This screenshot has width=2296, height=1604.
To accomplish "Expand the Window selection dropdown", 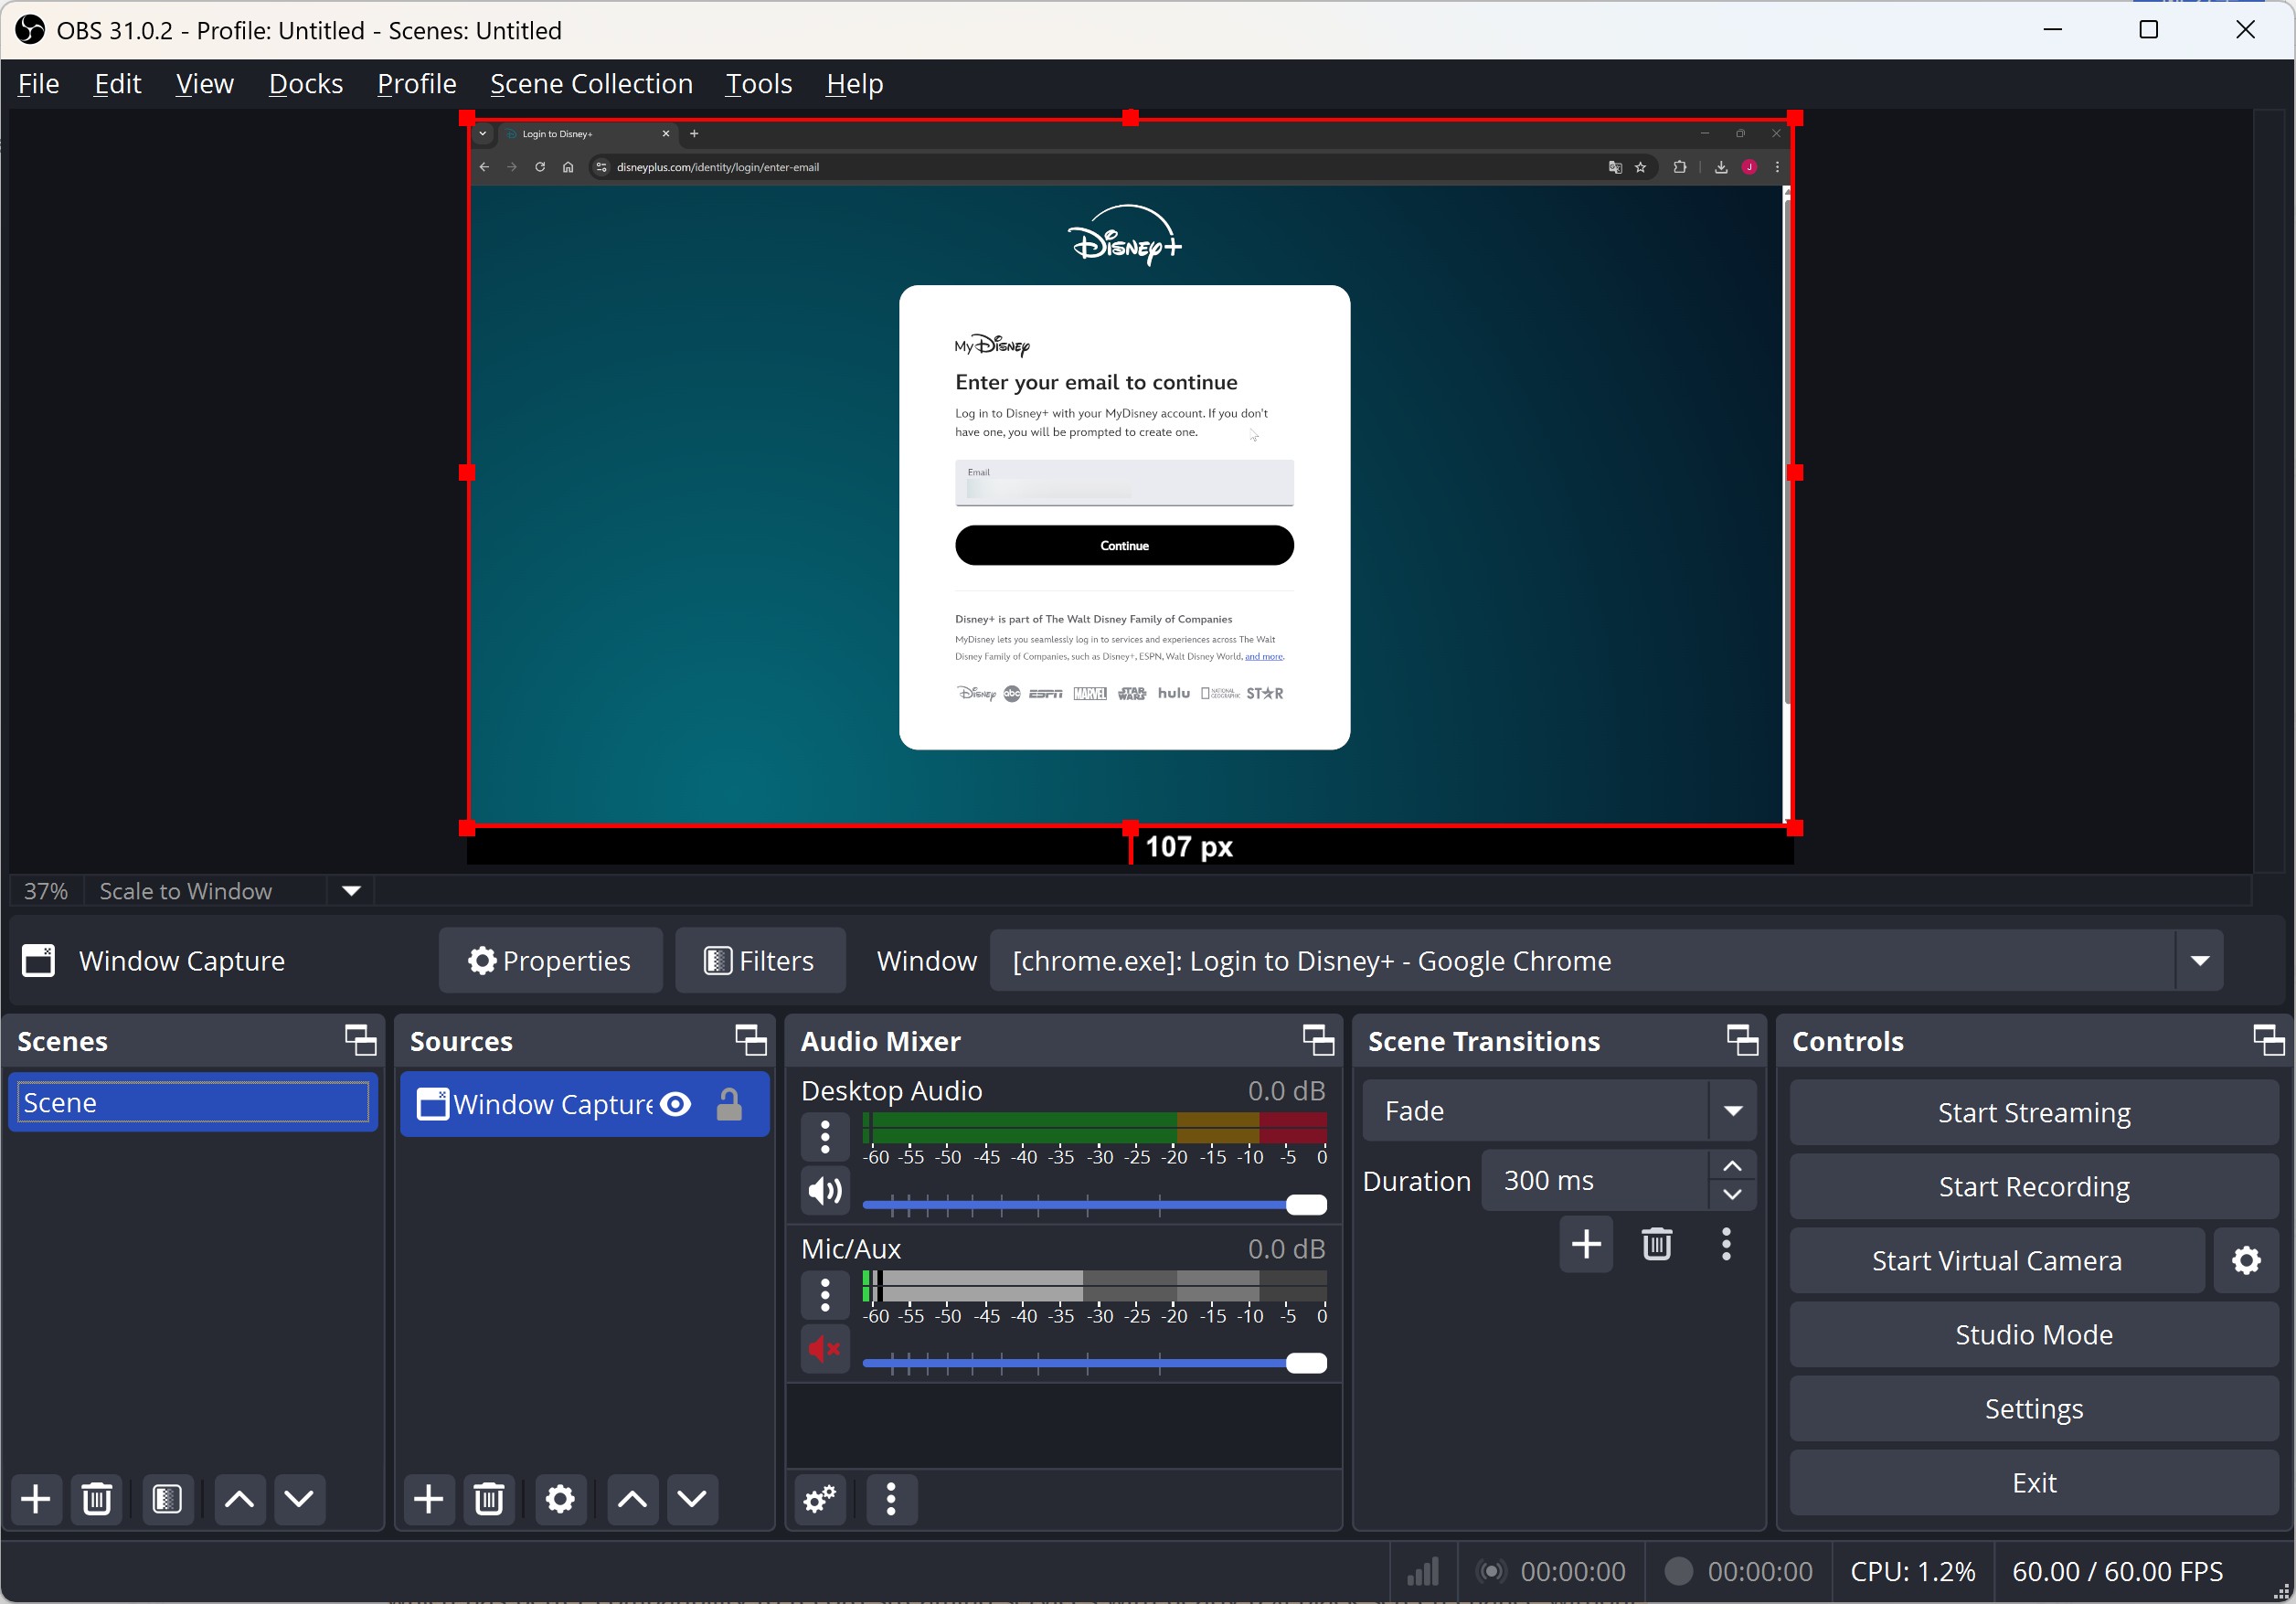I will coord(2199,961).
